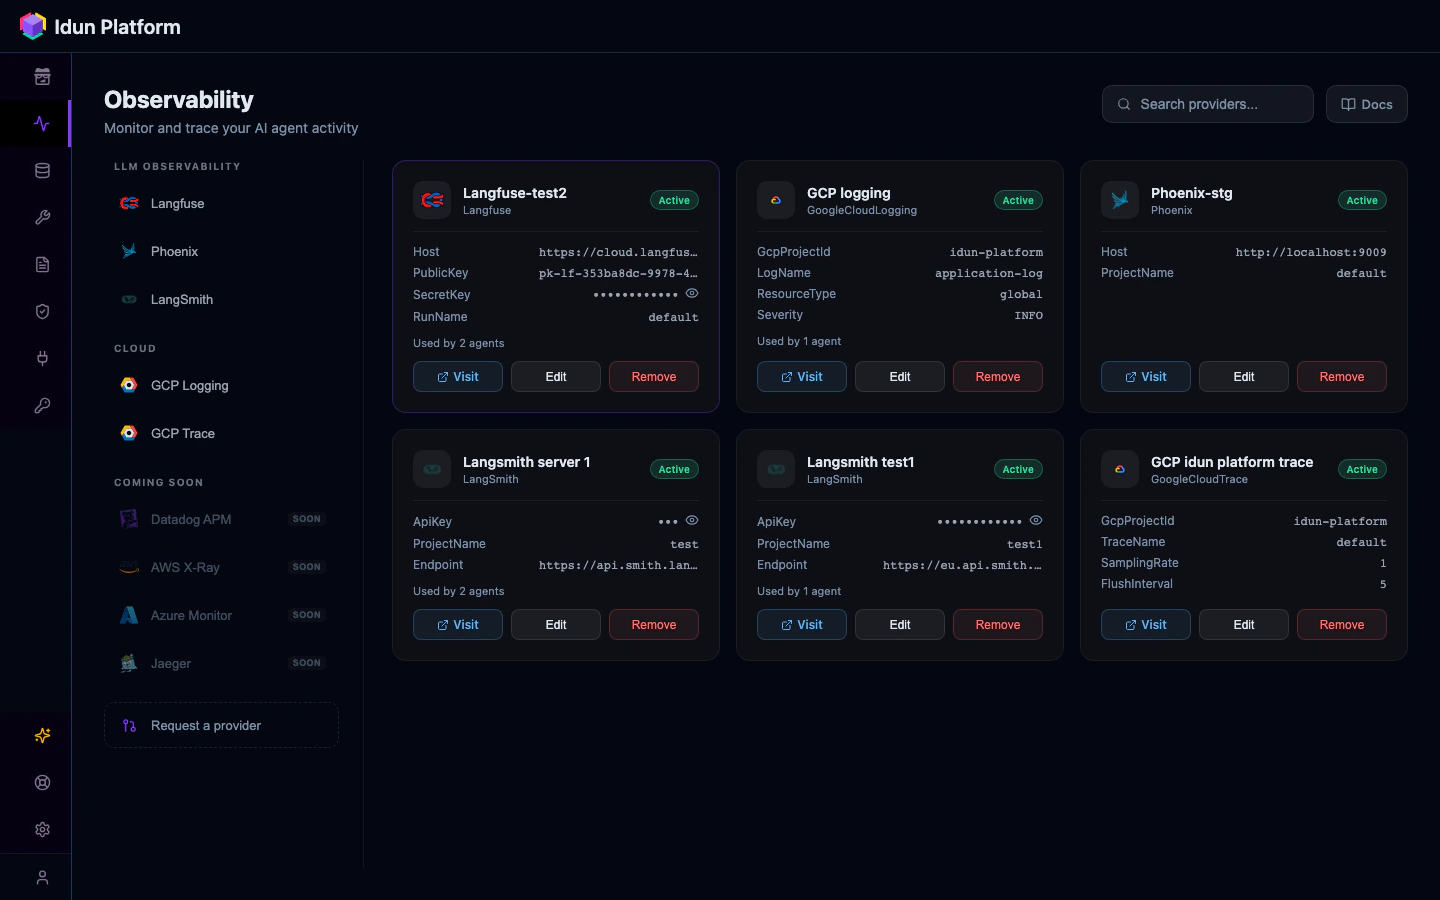Click the plug integrations icon in the left rail
The height and width of the screenshot is (900, 1440).
42,358
